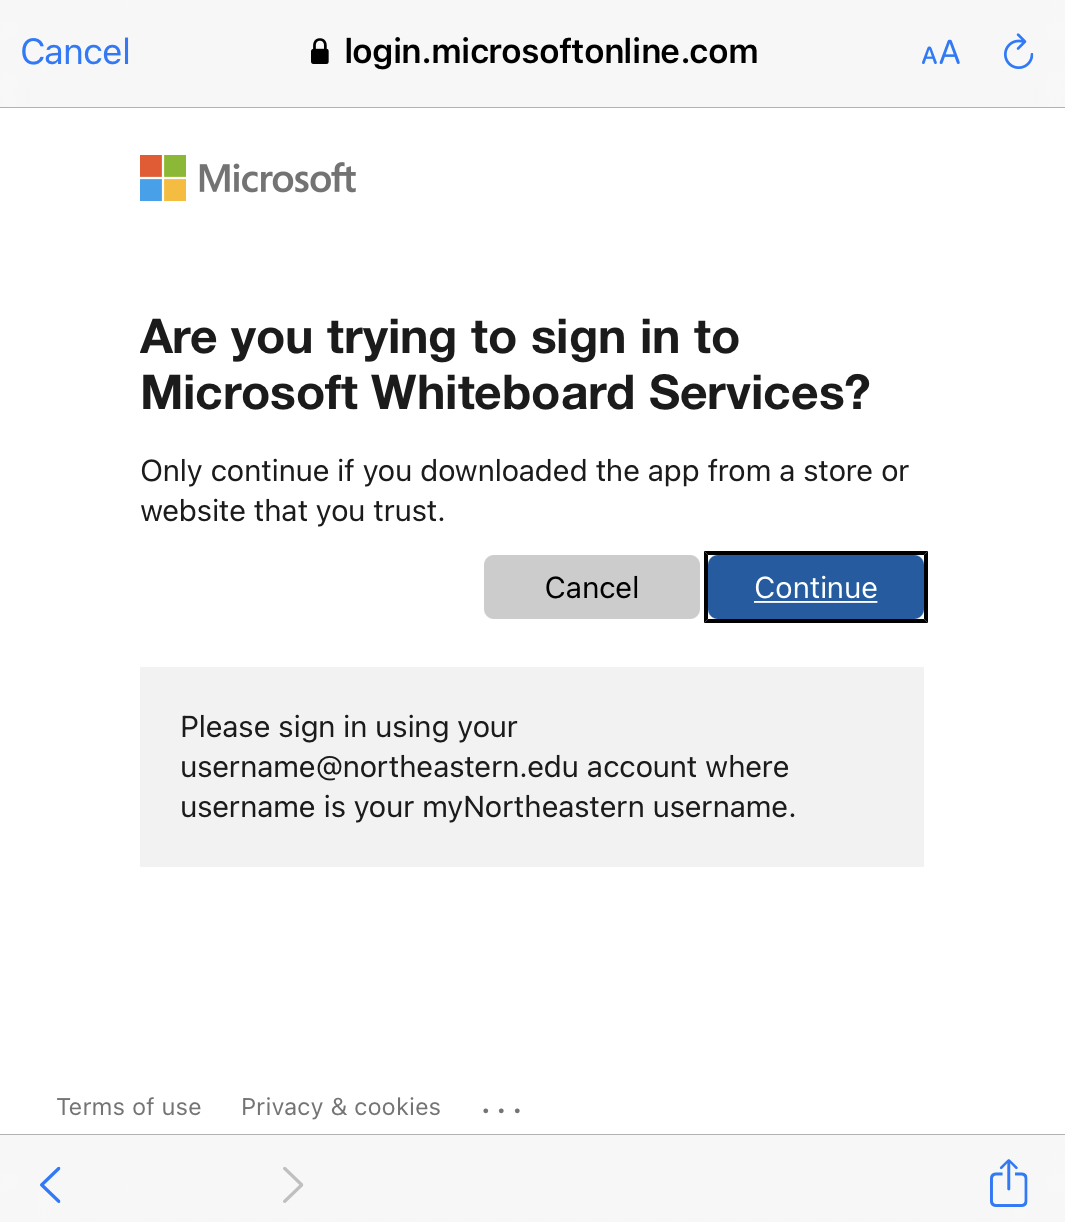
Task: Expand the three-dot footer options
Action: [501, 1109]
